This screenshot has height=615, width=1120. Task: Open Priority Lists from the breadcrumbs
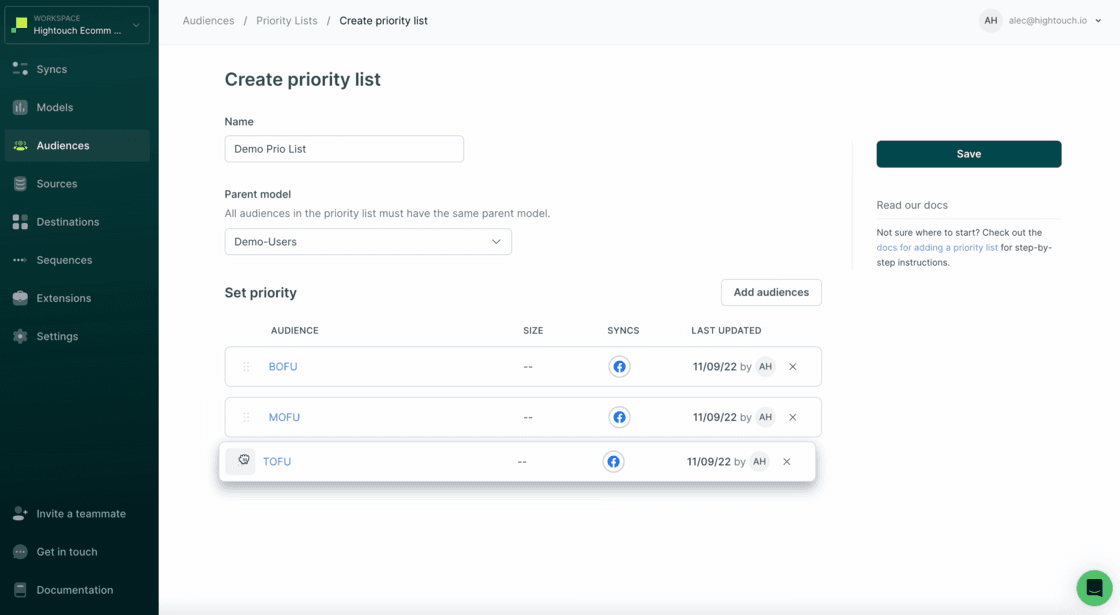click(287, 20)
